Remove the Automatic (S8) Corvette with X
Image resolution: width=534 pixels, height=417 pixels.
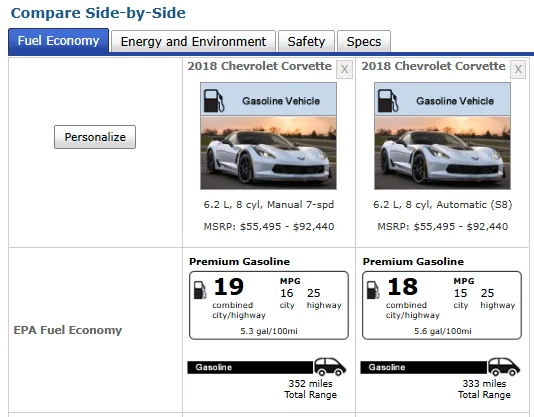click(518, 69)
